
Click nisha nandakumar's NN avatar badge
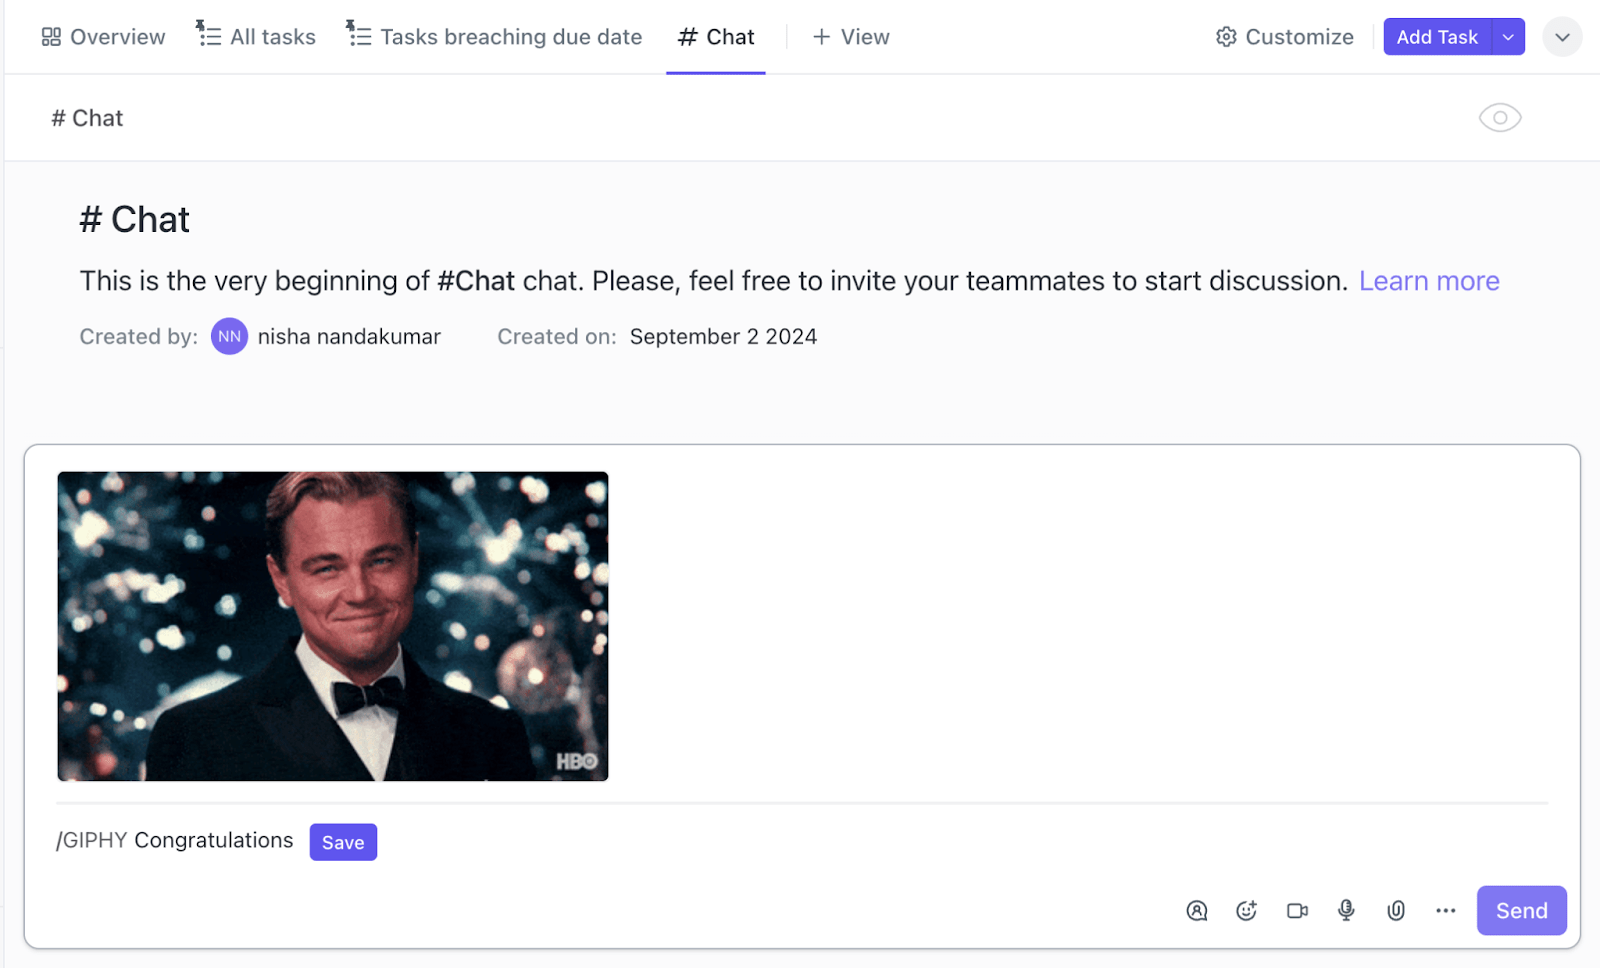click(x=229, y=336)
